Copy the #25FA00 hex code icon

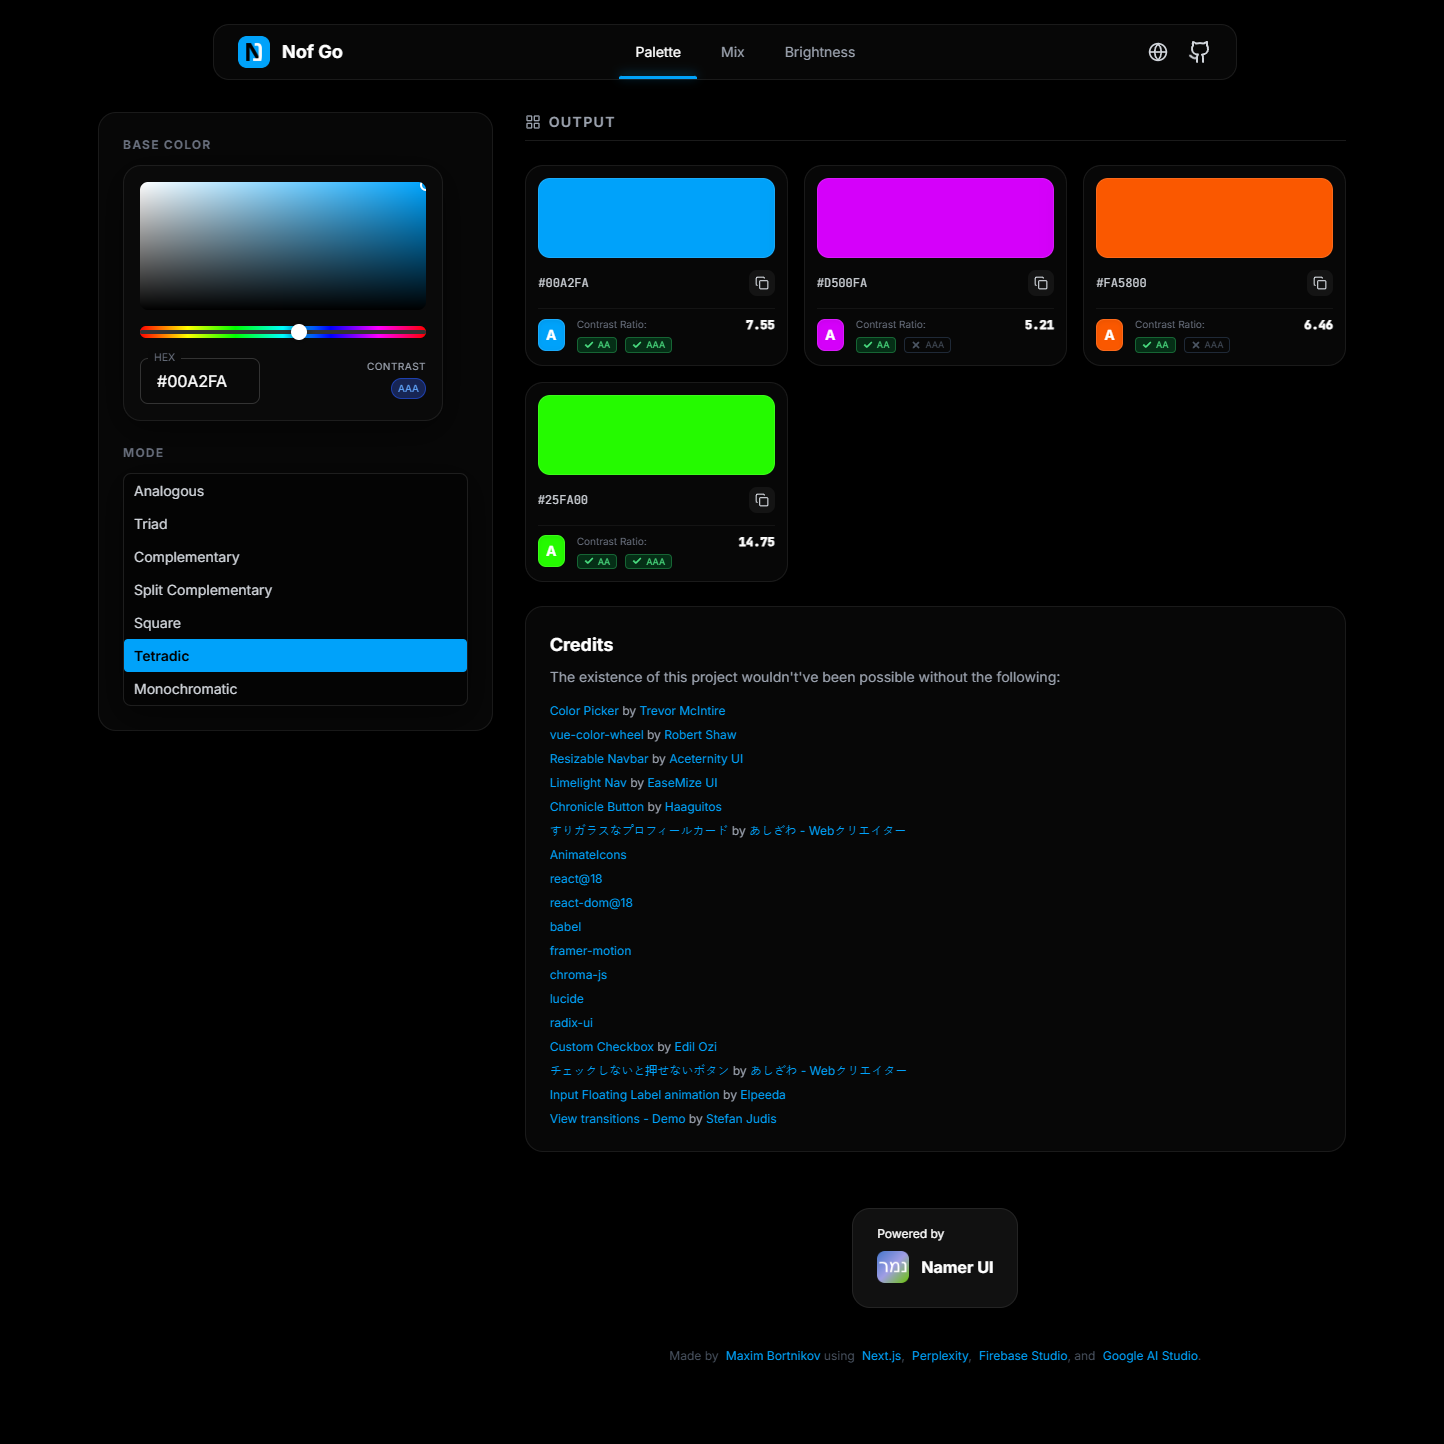[761, 500]
